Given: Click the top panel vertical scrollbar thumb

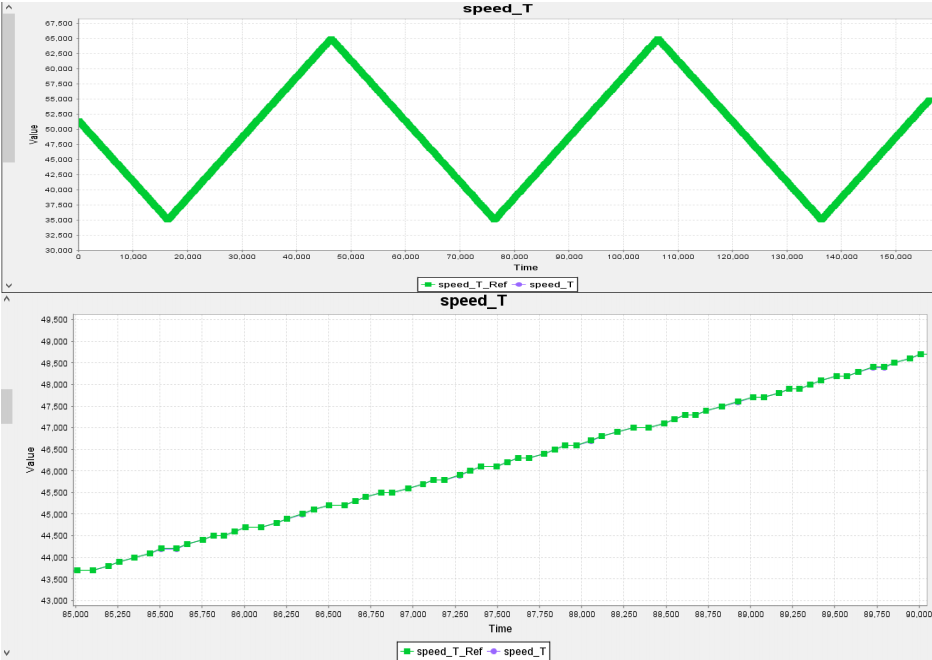Looking at the screenshot, I should point(8,87).
